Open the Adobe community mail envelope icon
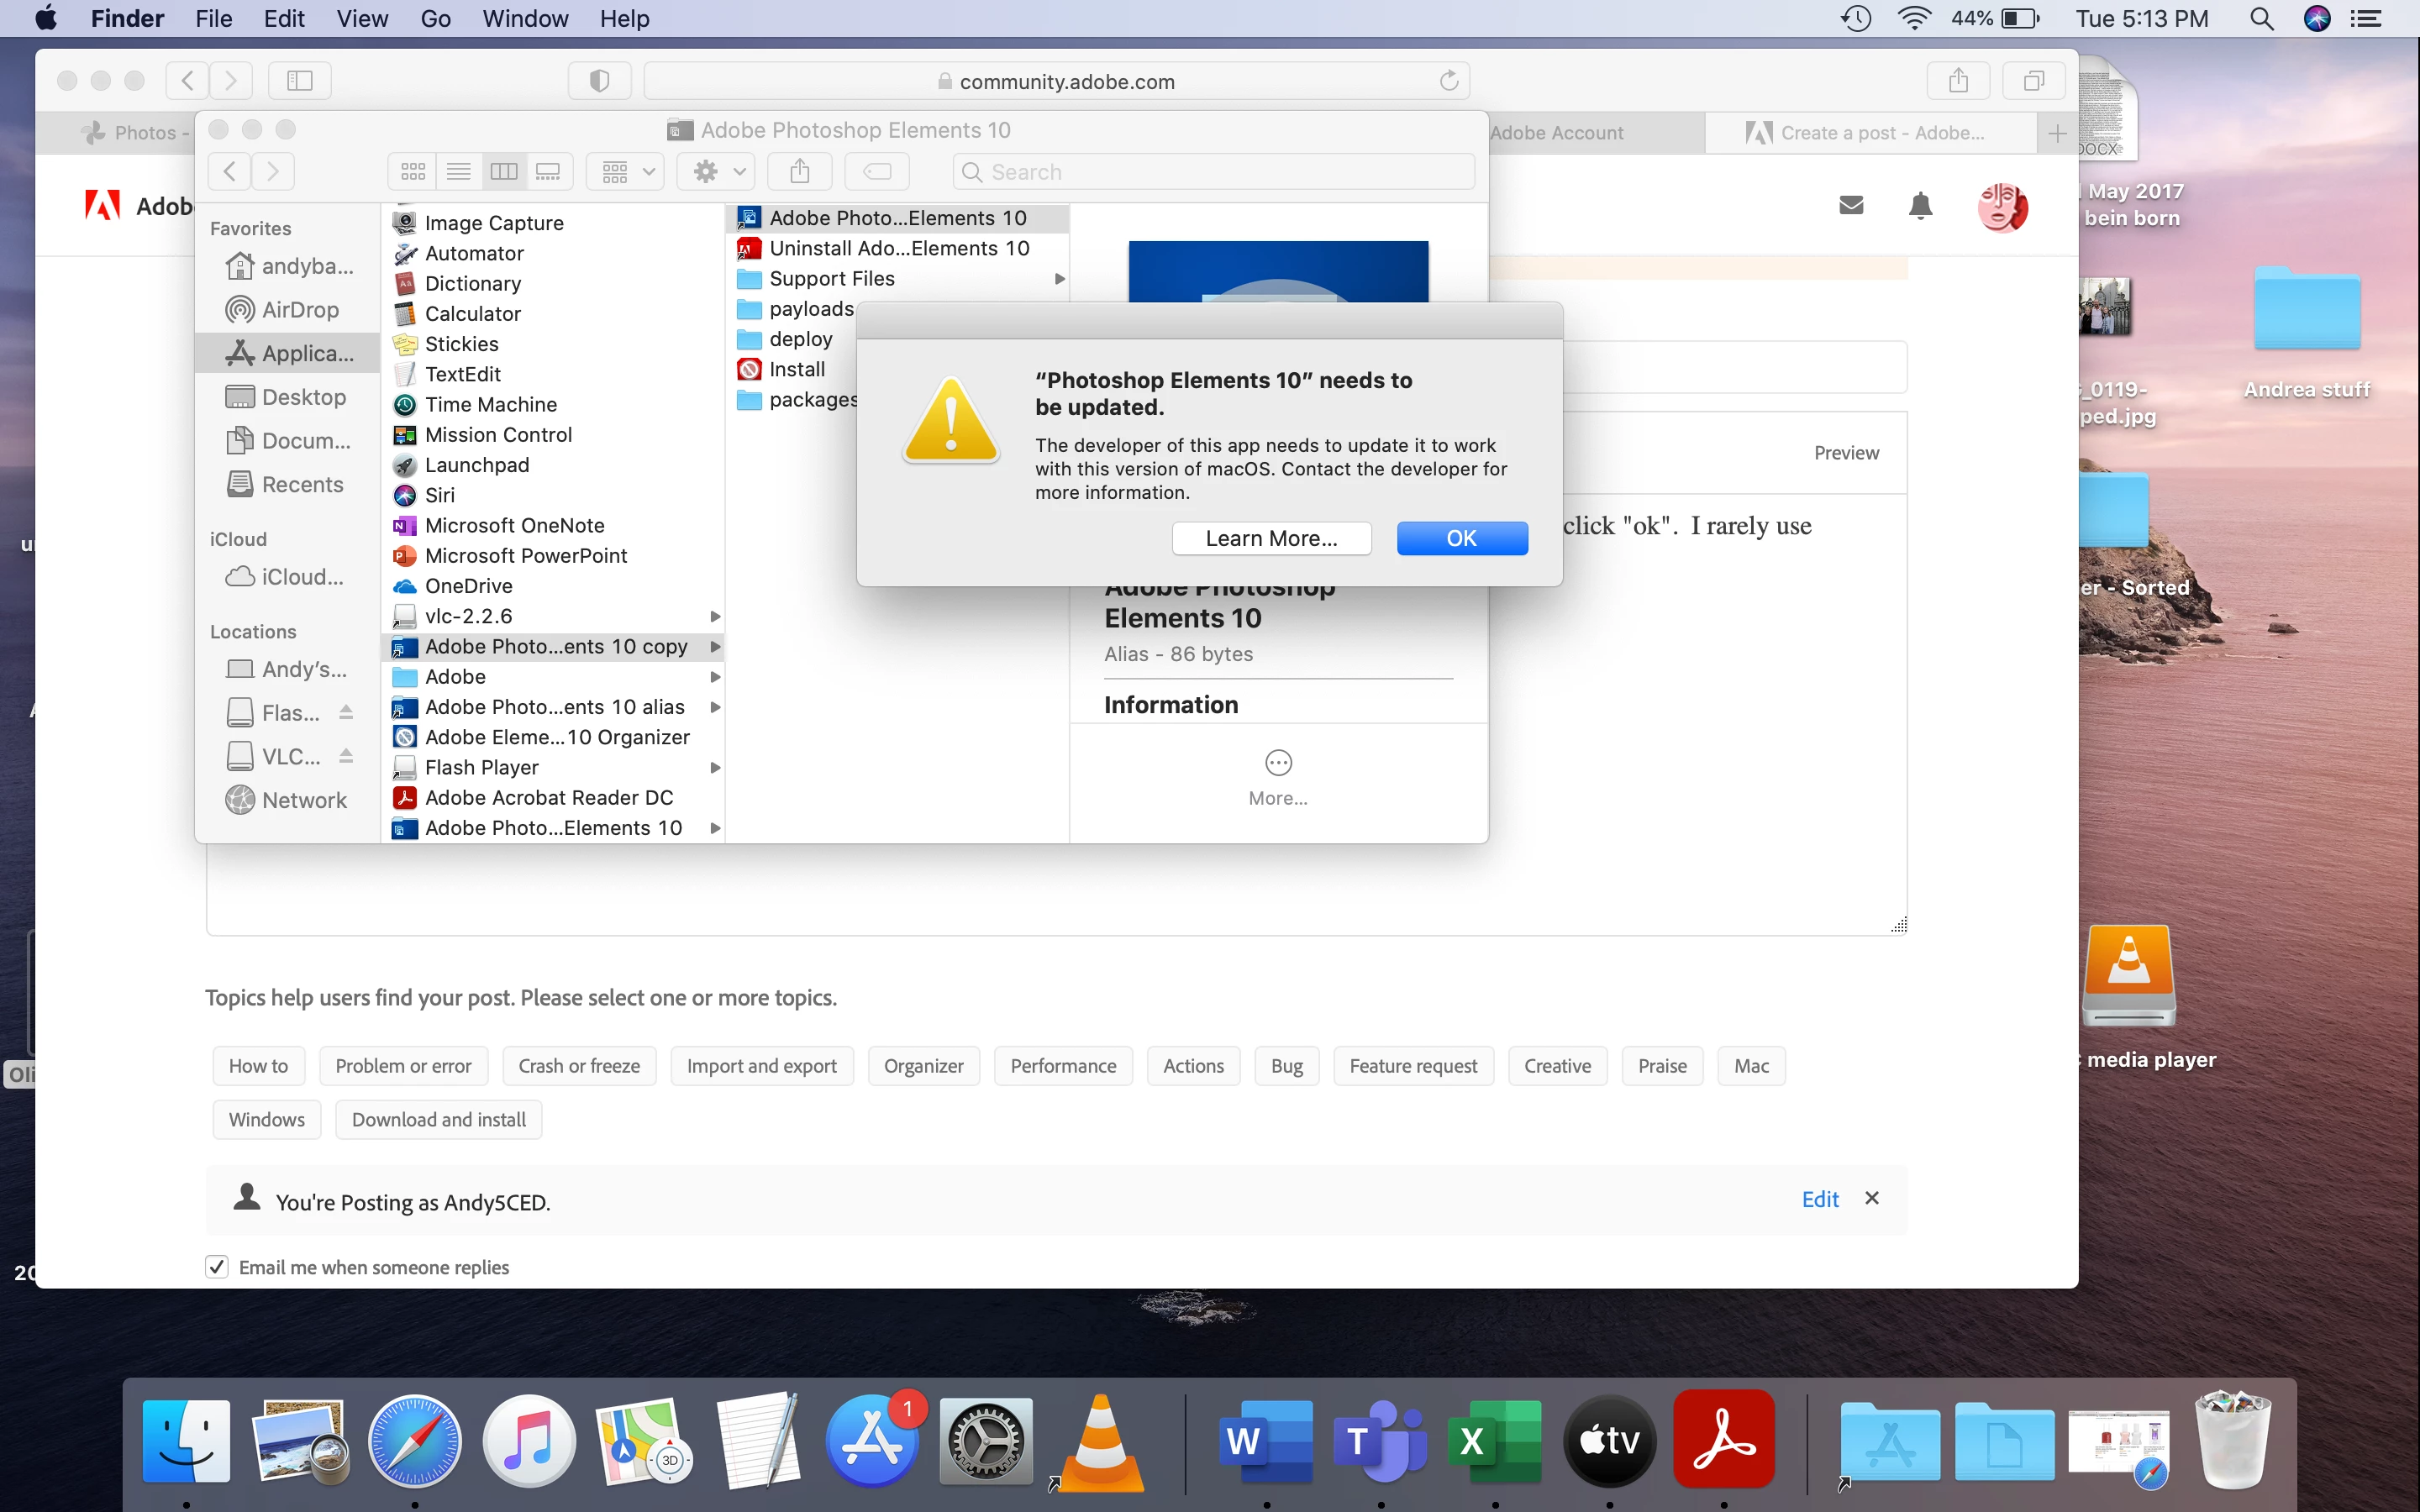Image resolution: width=2420 pixels, height=1512 pixels. [1851, 206]
